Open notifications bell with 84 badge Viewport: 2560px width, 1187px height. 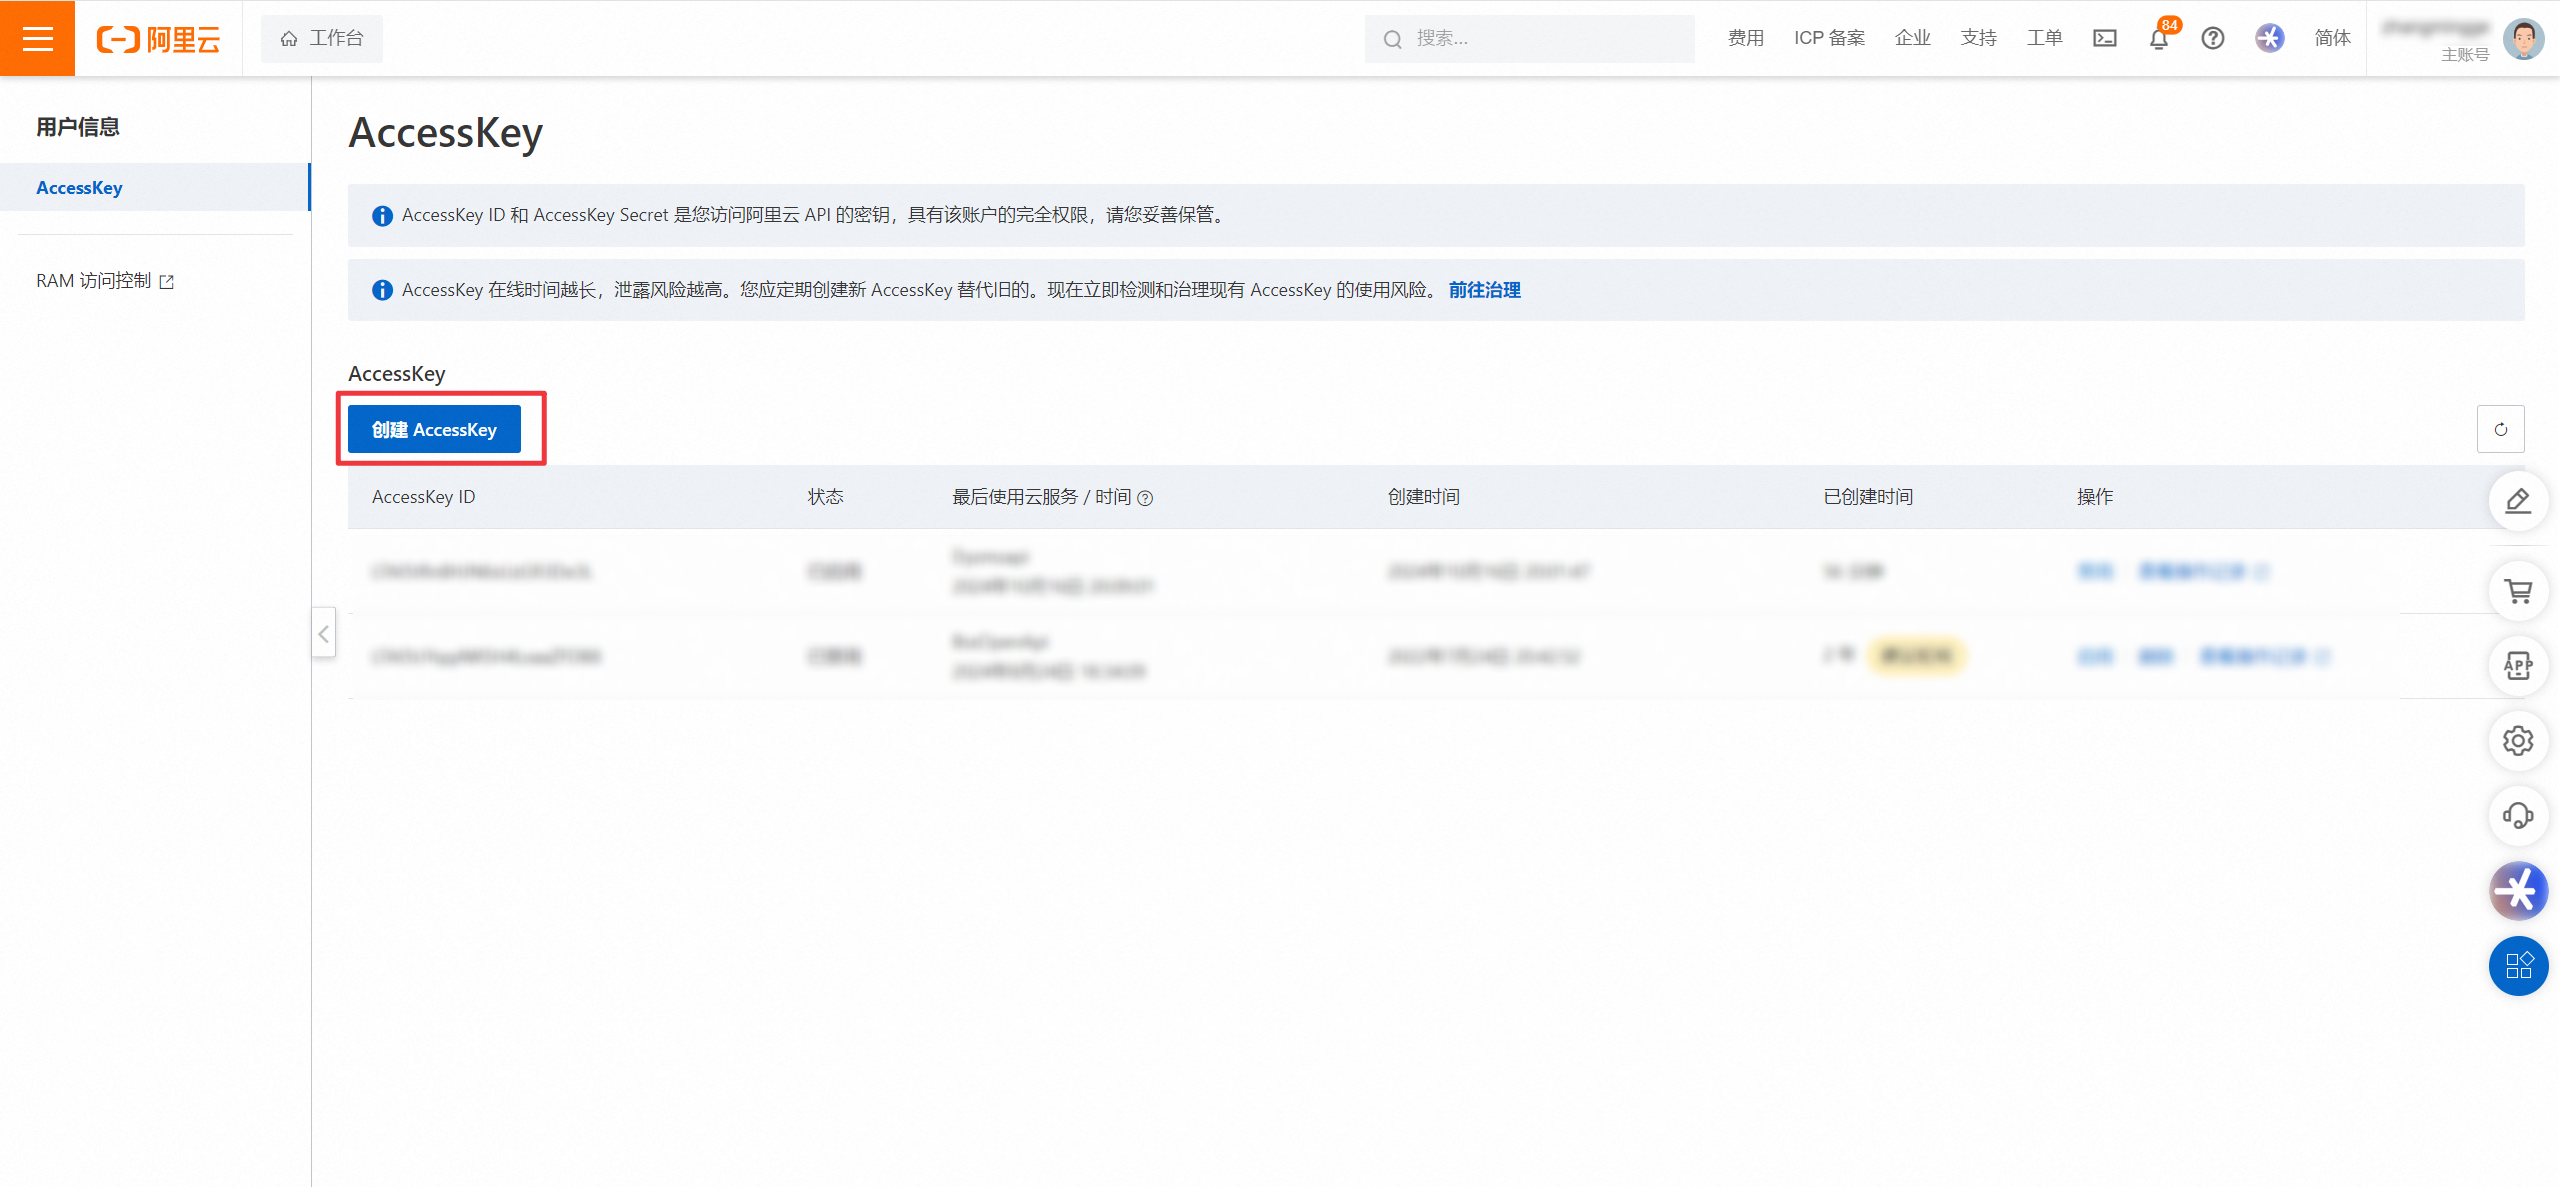2159,38
